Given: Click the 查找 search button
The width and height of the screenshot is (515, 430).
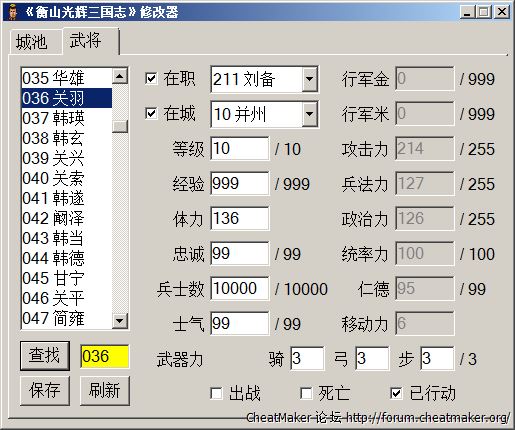Looking at the screenshot, I should (45, 356).
